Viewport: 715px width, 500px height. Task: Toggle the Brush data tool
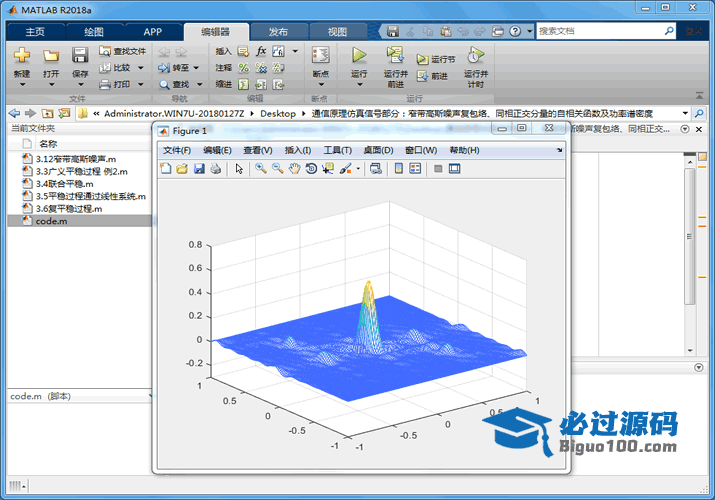(x=346, y=169)
